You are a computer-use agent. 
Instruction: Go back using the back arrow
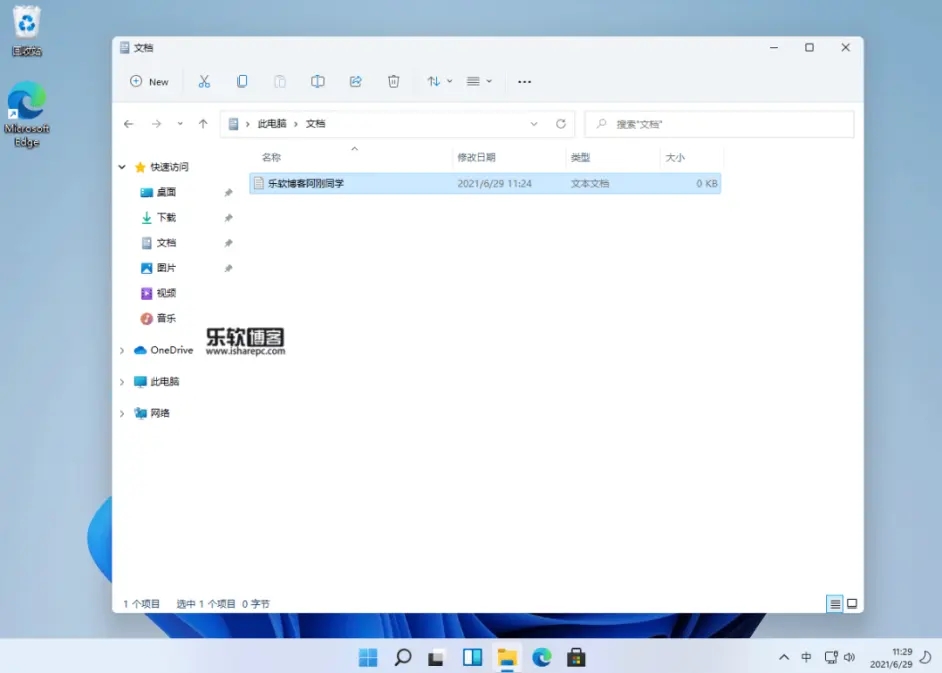pos(129,123)
